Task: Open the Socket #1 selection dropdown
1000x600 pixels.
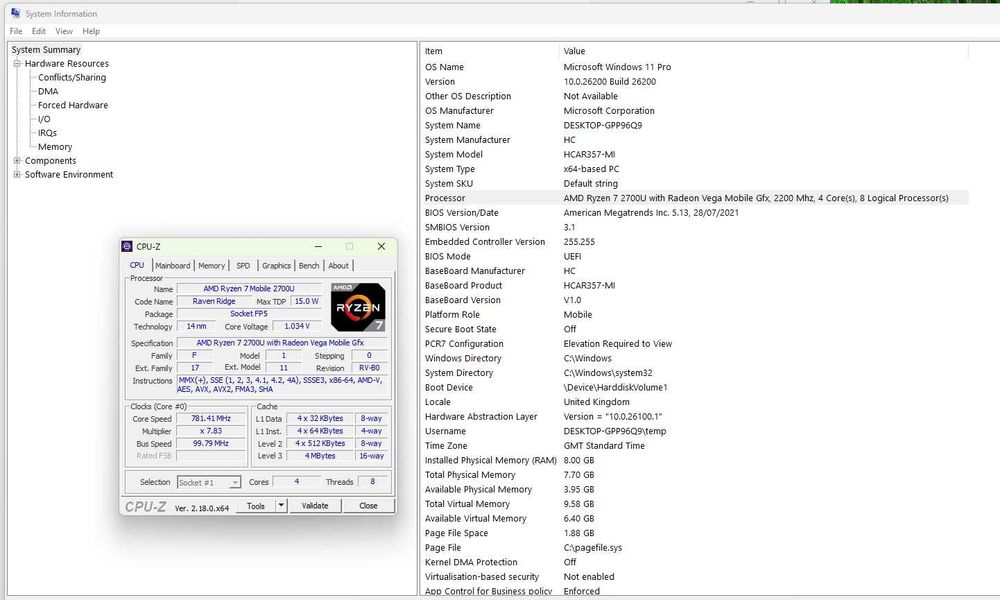Action: (x=209, y=483)
